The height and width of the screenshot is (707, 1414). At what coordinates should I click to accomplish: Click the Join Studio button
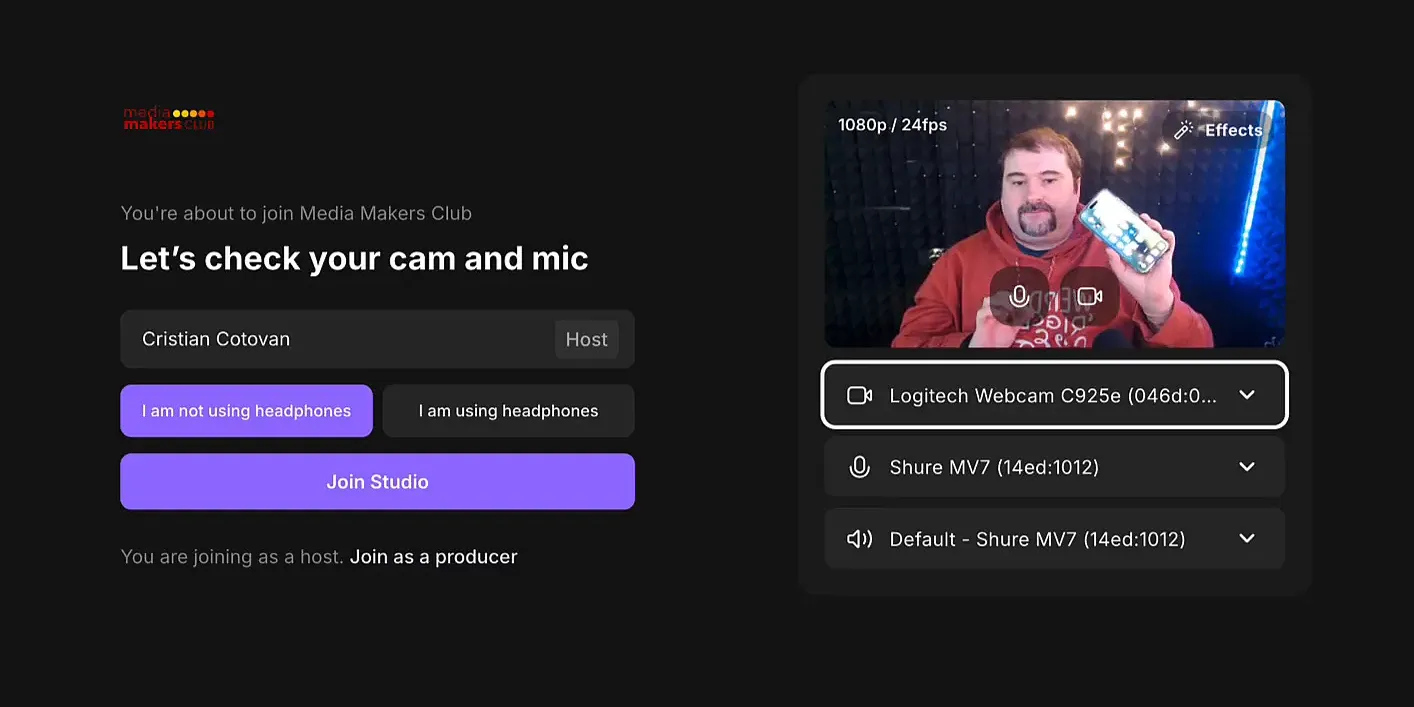tap(377, 482)
